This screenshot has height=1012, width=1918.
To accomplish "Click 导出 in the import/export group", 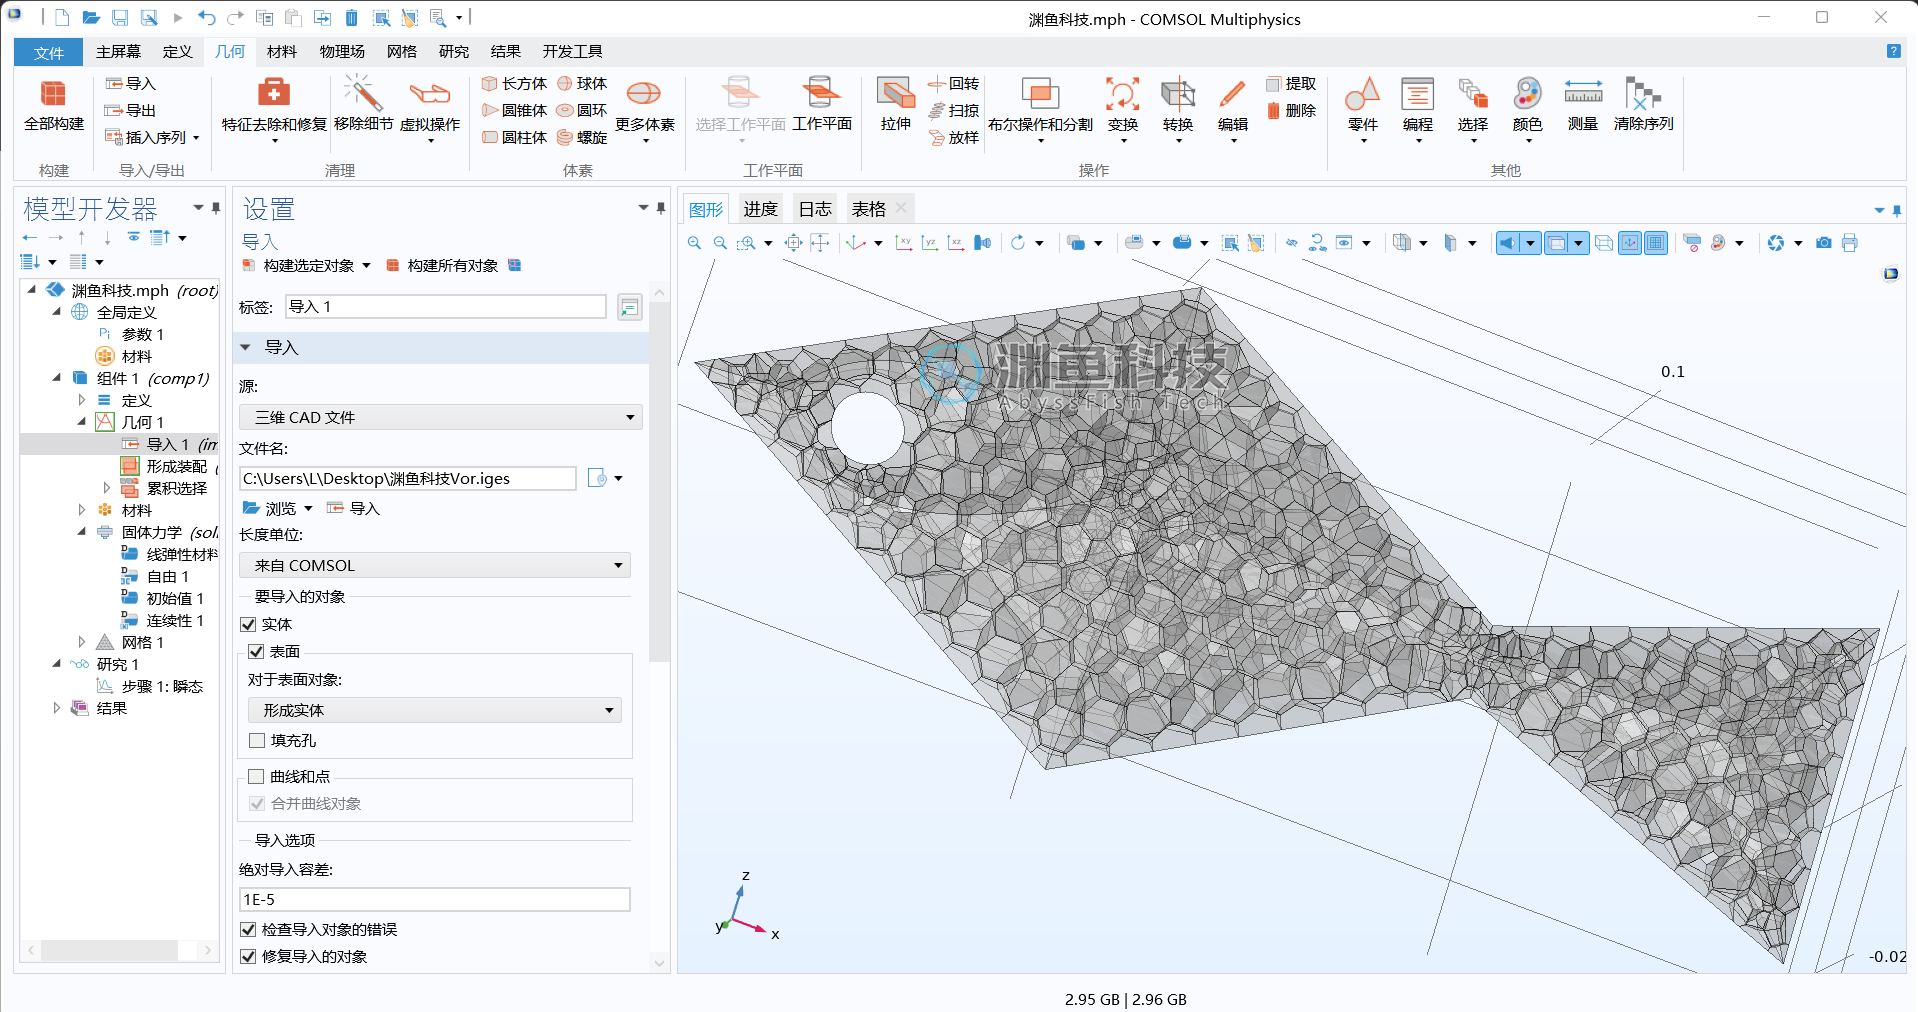I will tap(131, 111).
